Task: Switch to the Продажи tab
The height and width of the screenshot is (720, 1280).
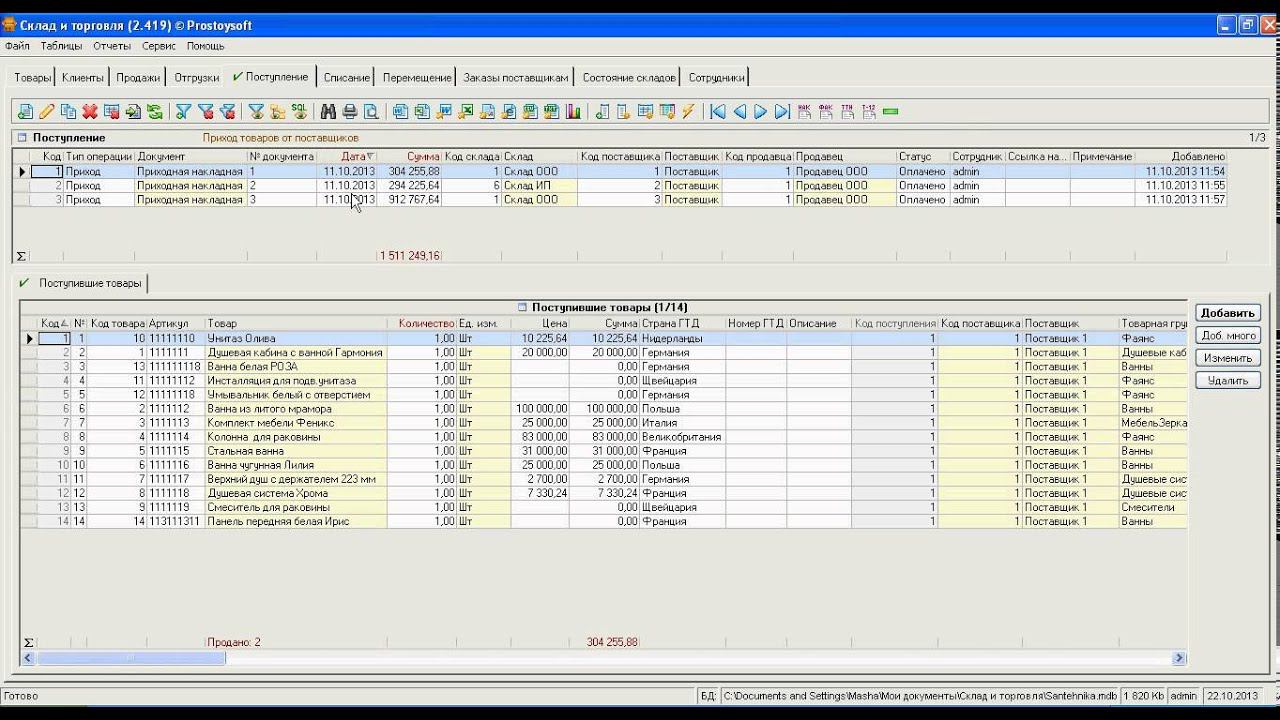Action: click(x=138, y=78)
